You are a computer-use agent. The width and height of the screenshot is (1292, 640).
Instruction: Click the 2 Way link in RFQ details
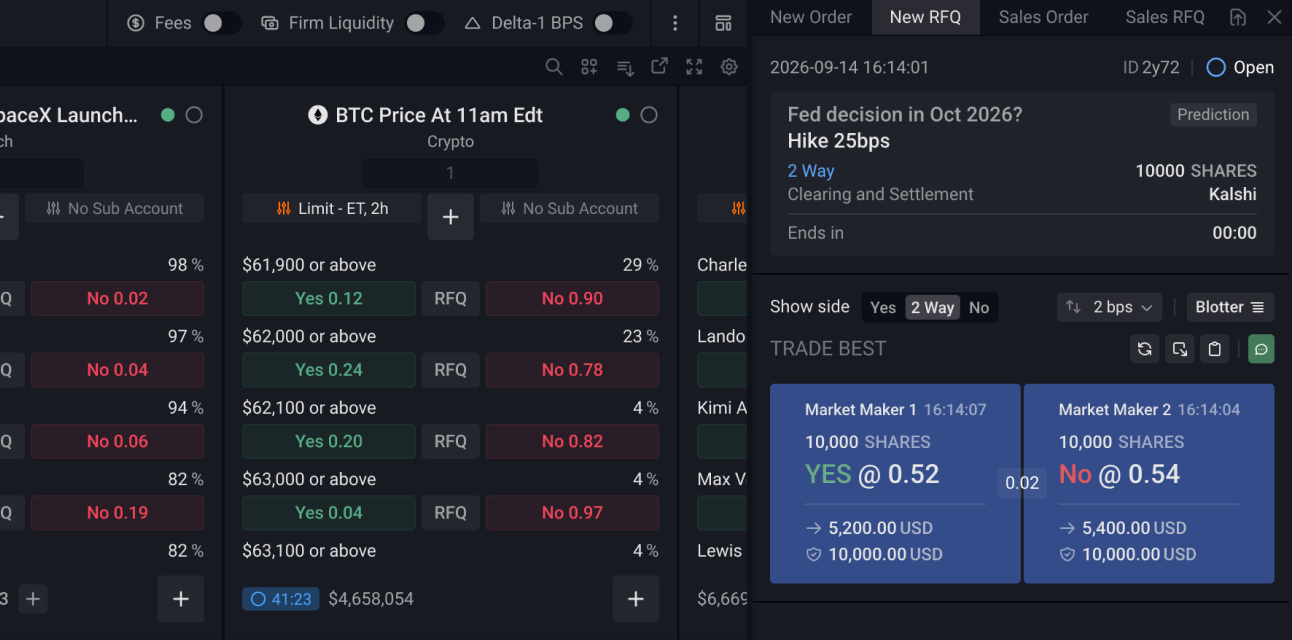(x=811, y=171)
